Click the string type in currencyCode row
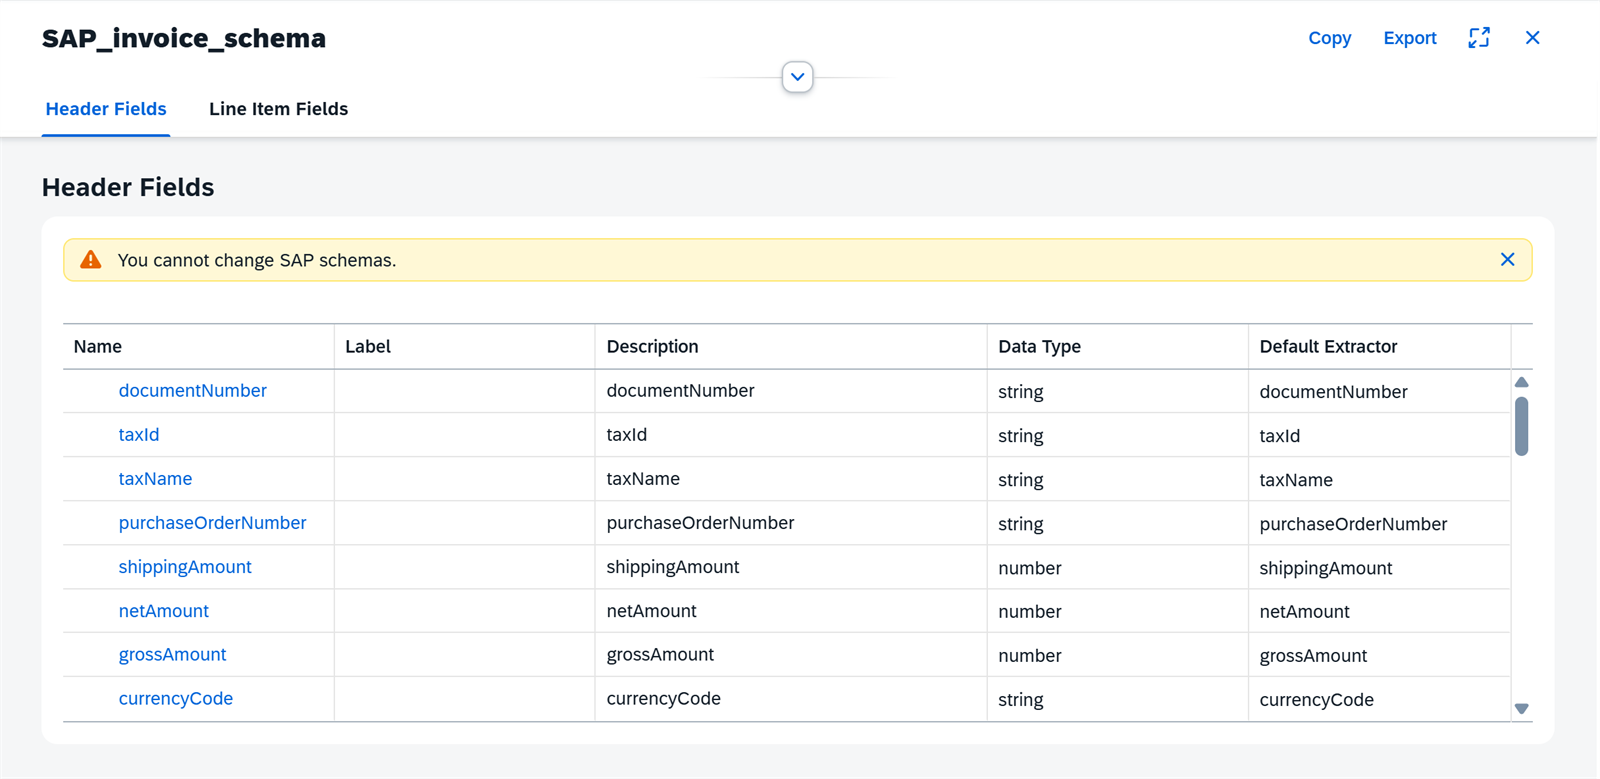Viewport: 1600px width, 779px height. [1118, 699]
